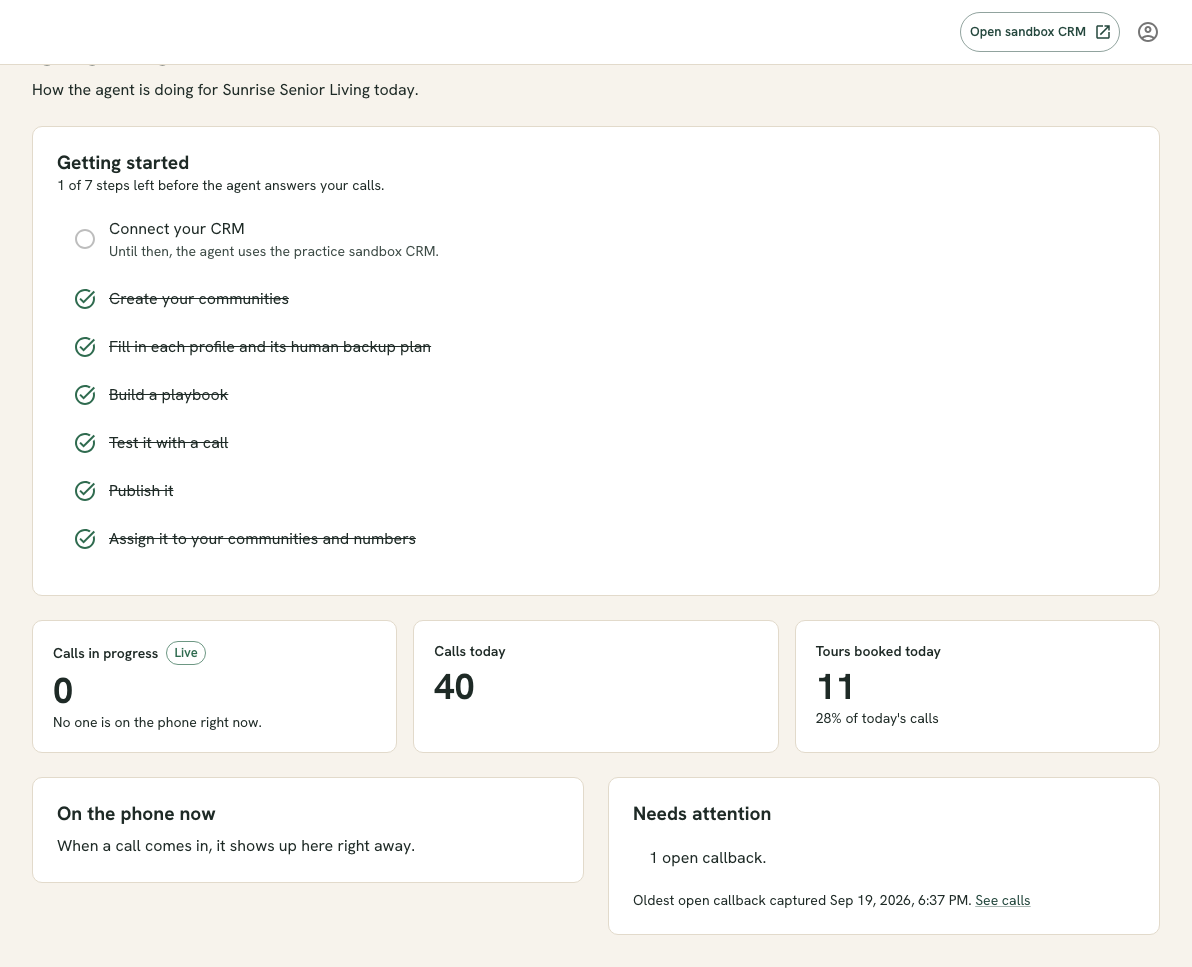
Task: Click the '1 open callback.' text
Action: [708, 858]
